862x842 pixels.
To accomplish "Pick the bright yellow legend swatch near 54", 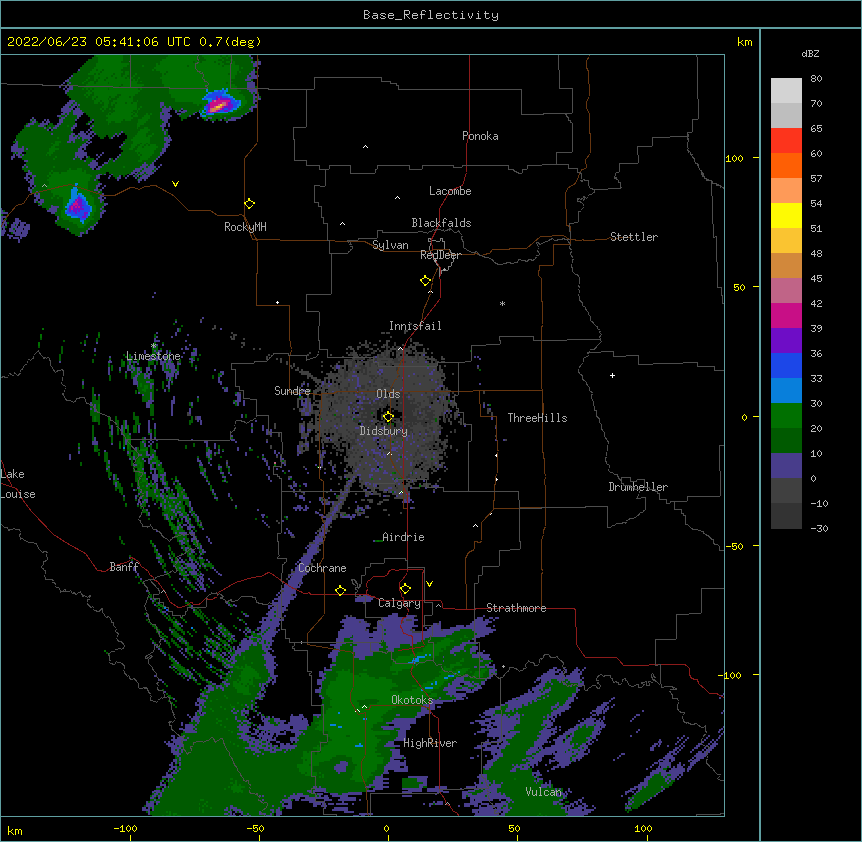I will (786, 215).
